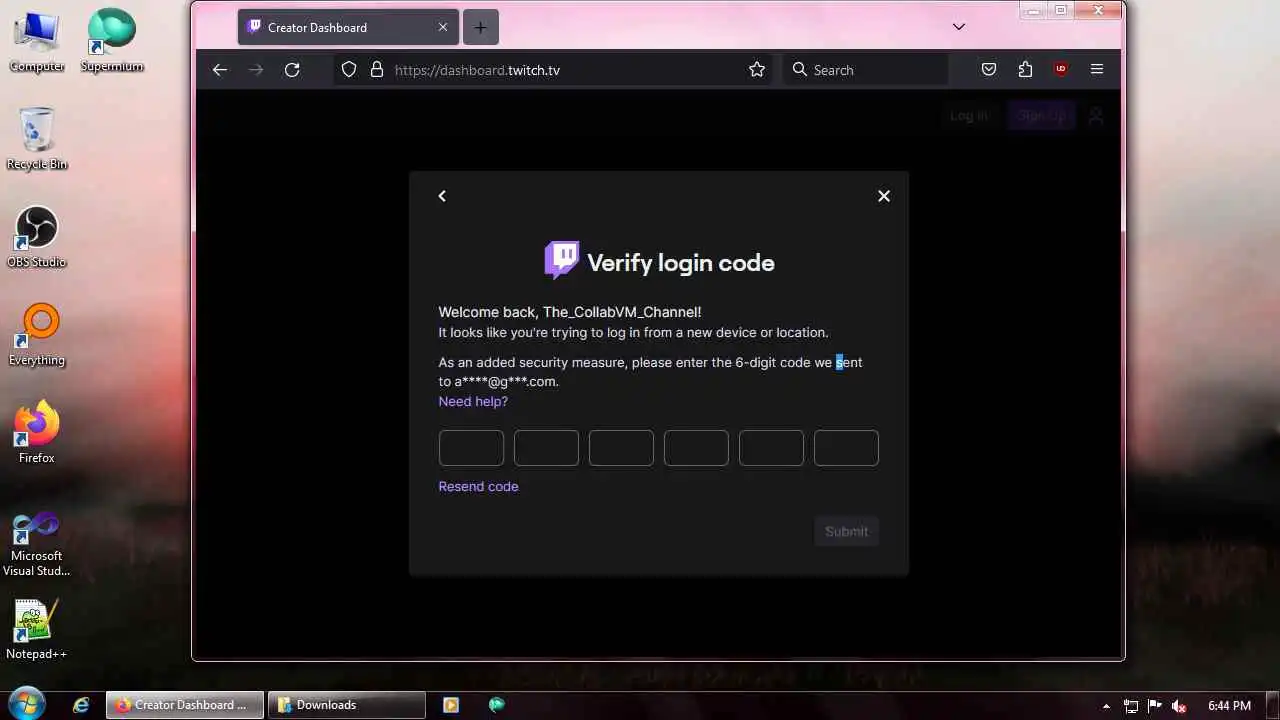Go back with the dialog's back arrow
This screenshot has height=720, width=1280.
pyautogui.click(x=442, y=196)
